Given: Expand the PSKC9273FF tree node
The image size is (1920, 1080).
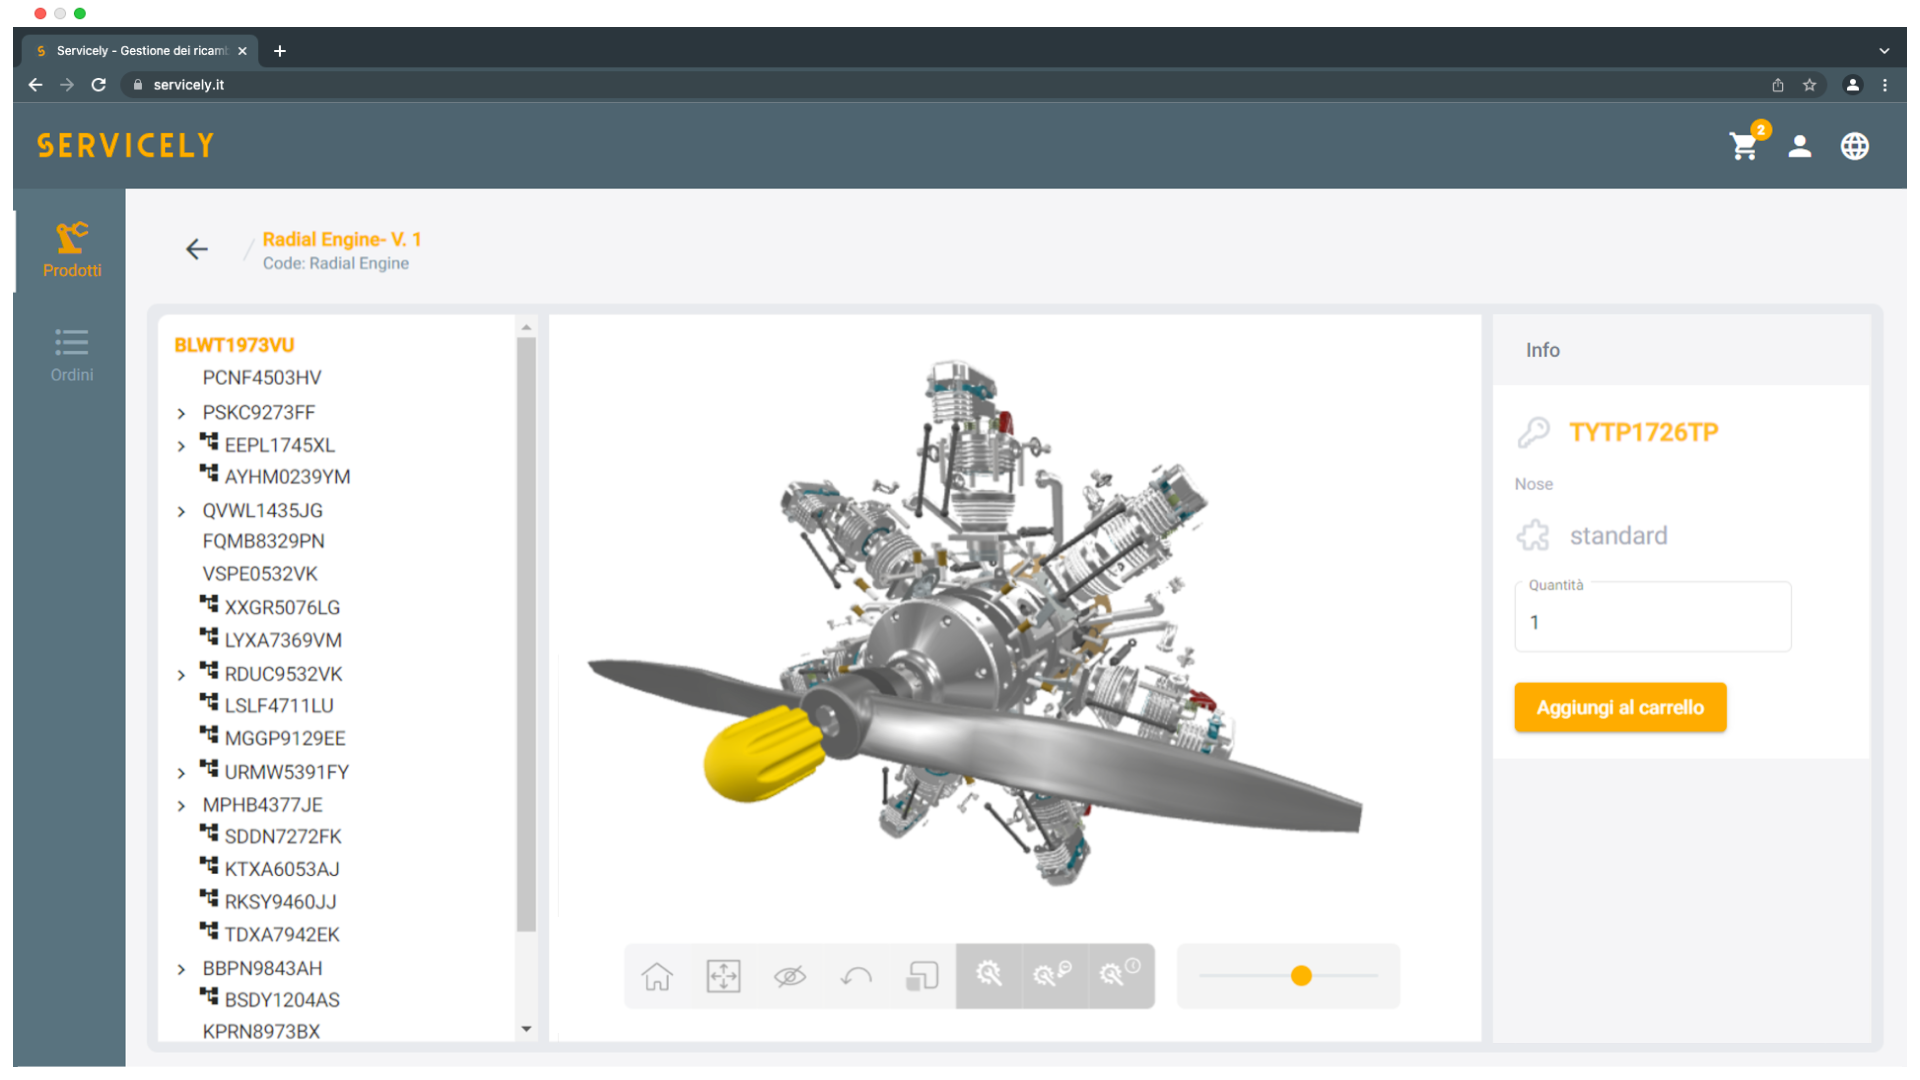Looking at the screenshot, I should [181, 413].
